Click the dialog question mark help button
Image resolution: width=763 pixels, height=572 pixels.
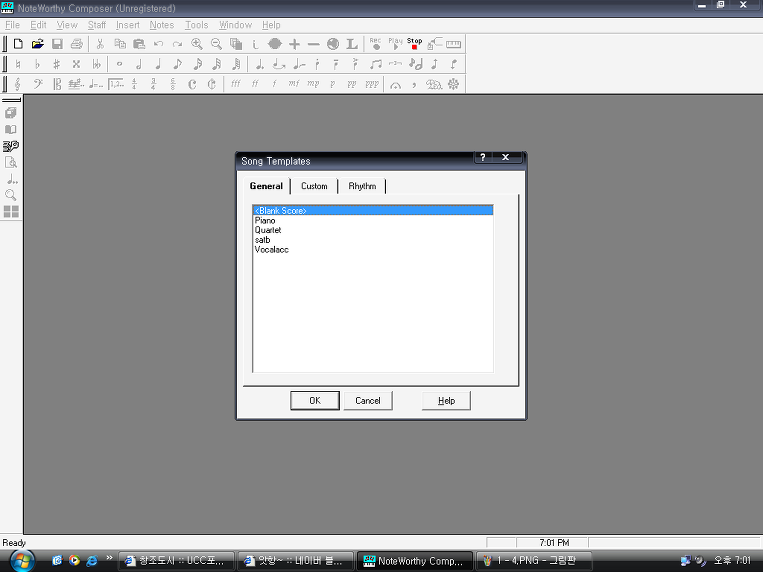point(483,157)
